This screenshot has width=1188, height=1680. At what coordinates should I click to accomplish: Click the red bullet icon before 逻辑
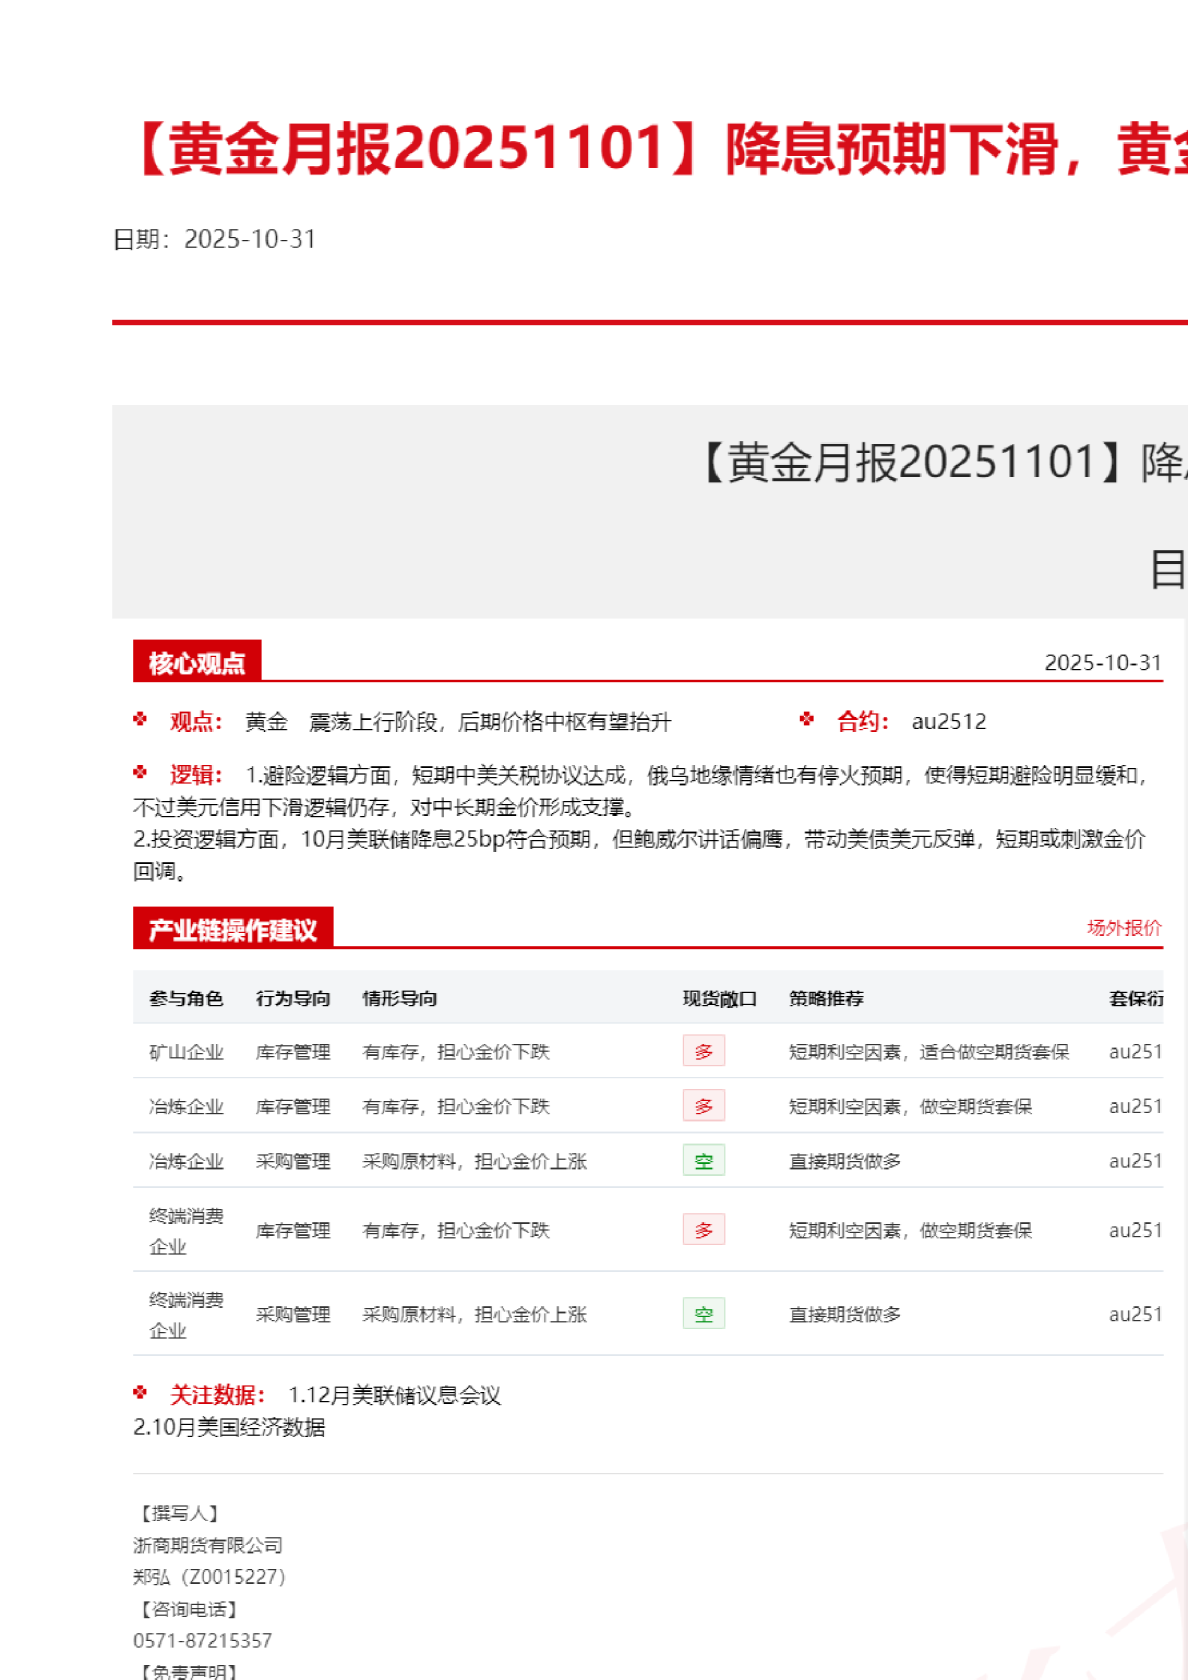click(x=140, y=772)
